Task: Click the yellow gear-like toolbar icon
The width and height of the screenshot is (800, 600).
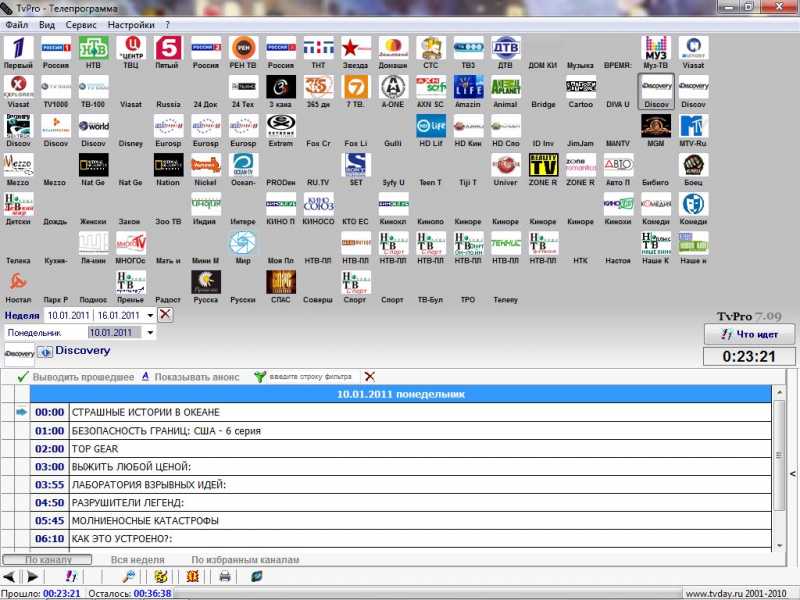Action: 161,577
